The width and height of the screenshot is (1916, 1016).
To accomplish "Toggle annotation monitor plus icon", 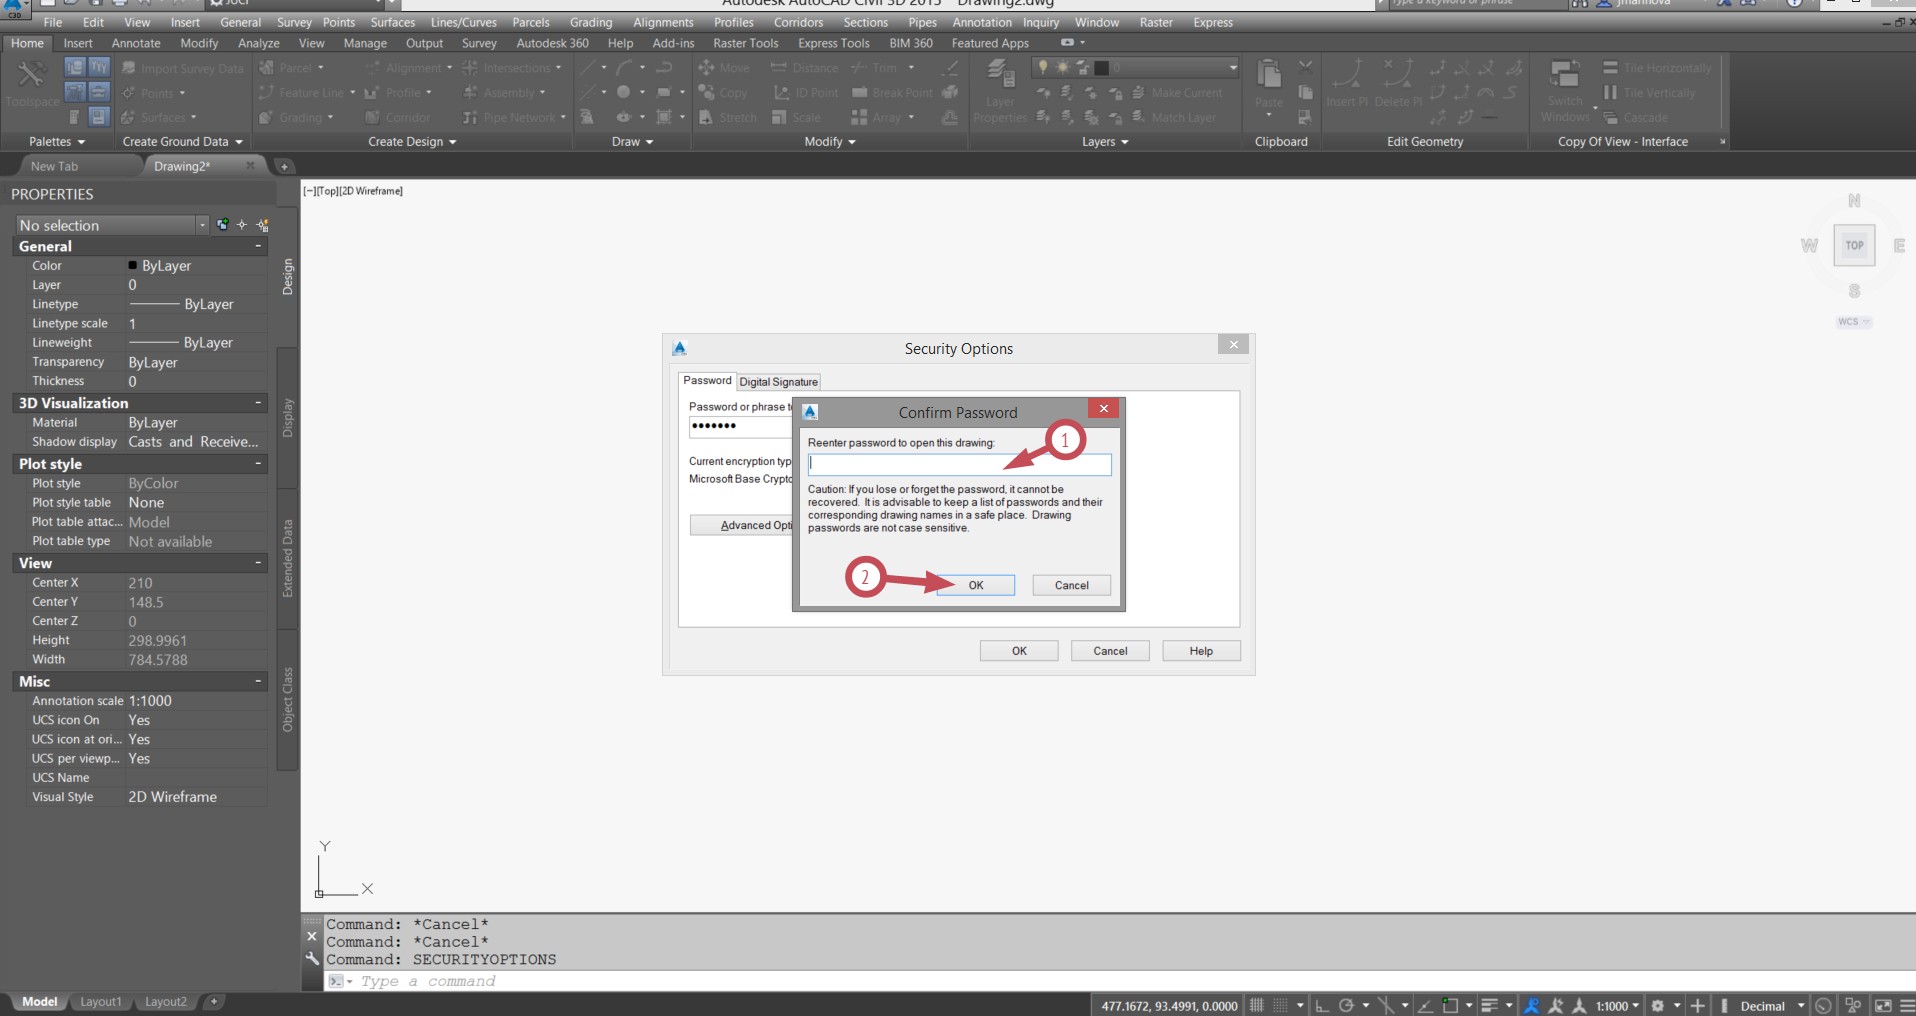I will [x=1697, y=1006].
